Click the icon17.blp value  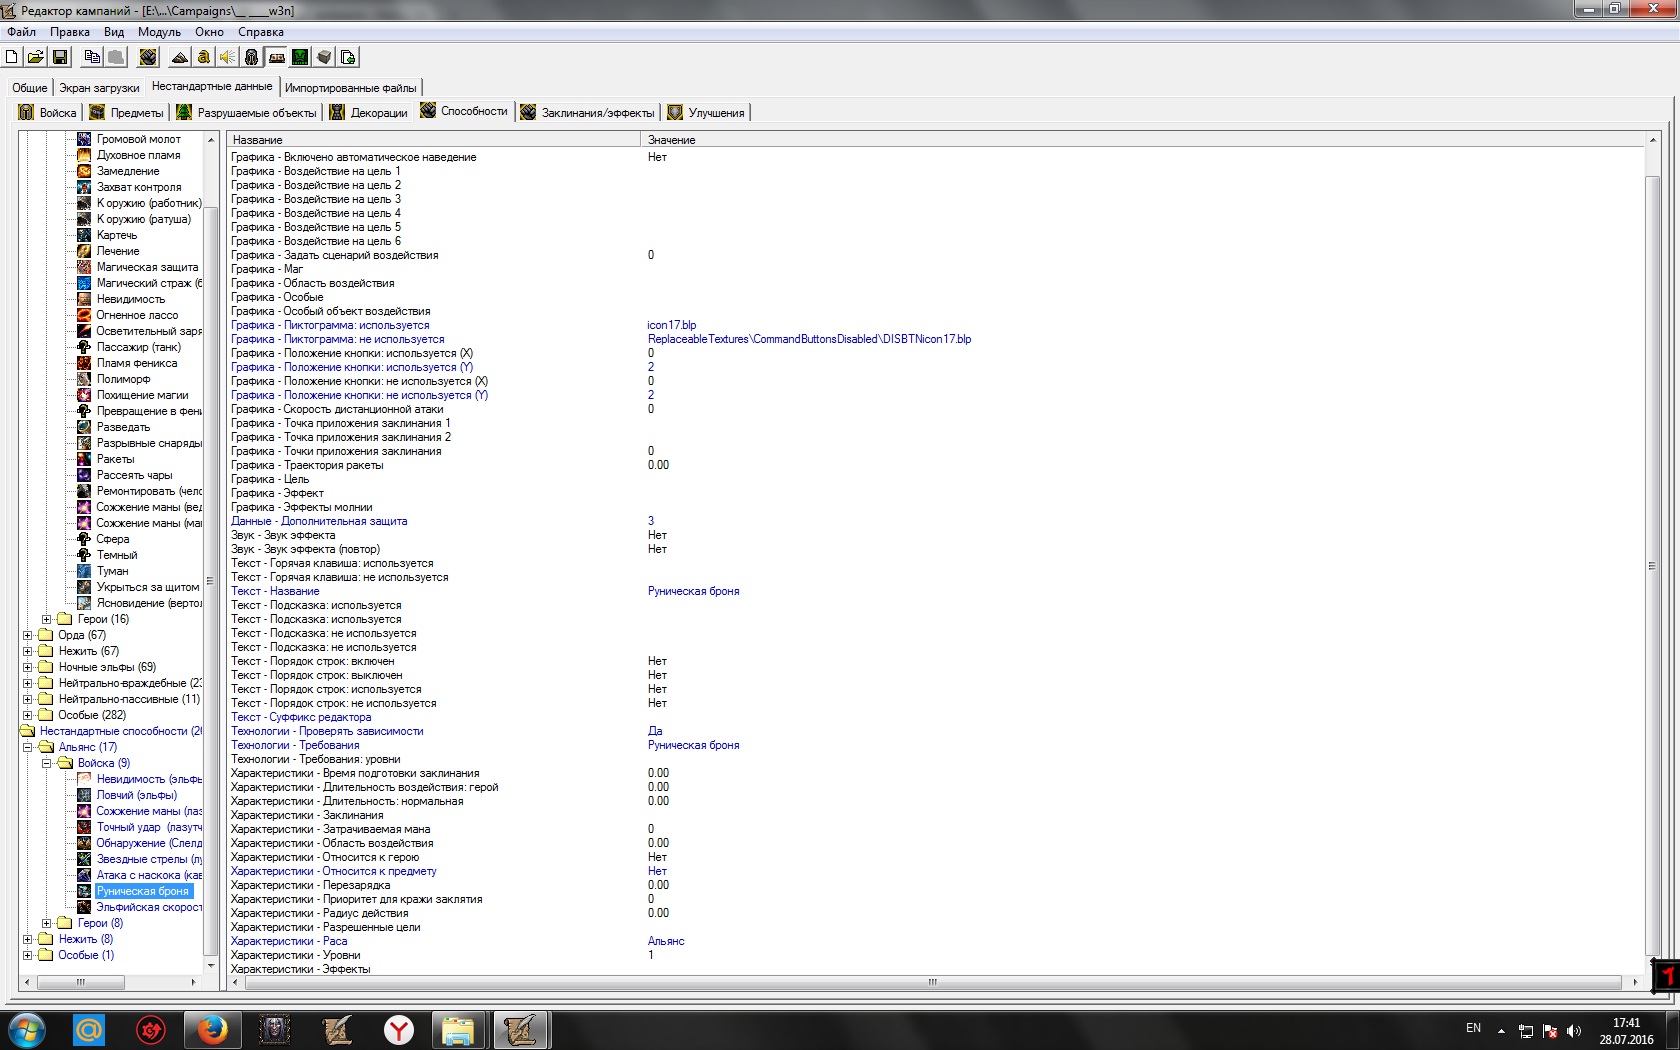672,325
